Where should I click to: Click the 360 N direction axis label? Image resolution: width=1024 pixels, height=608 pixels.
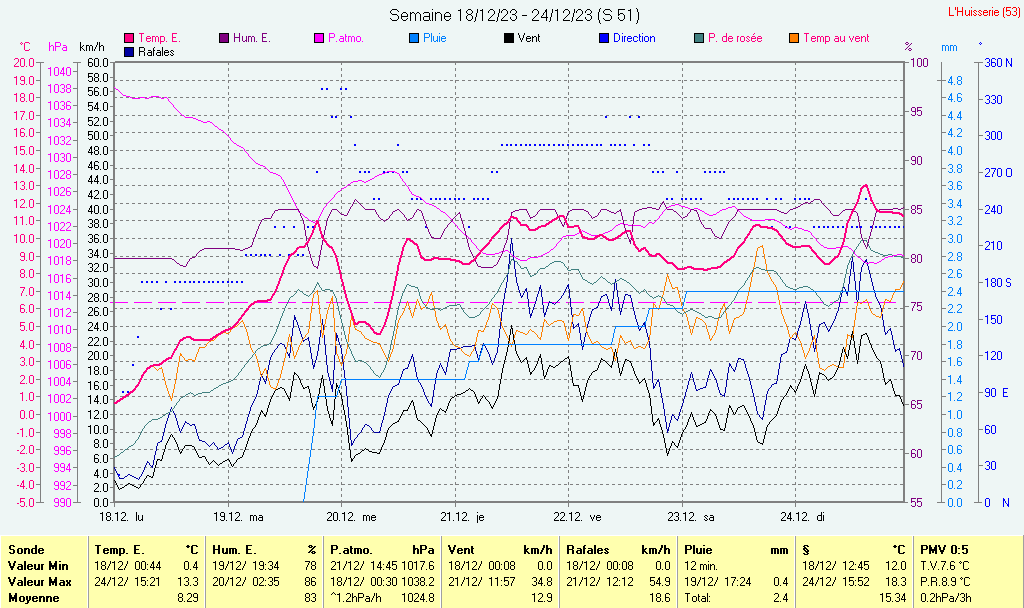pos(999,63)
